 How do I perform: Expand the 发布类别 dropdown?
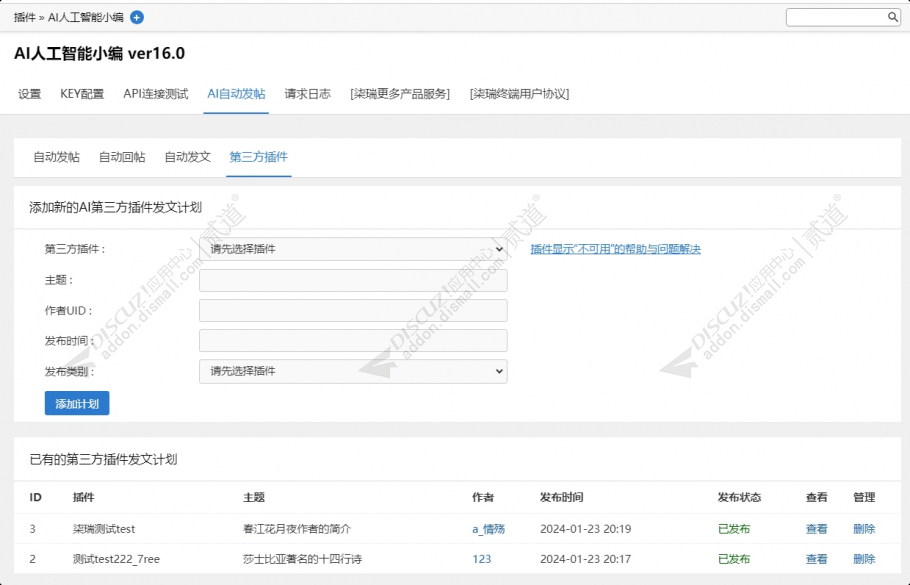click(x=353, y=371)
